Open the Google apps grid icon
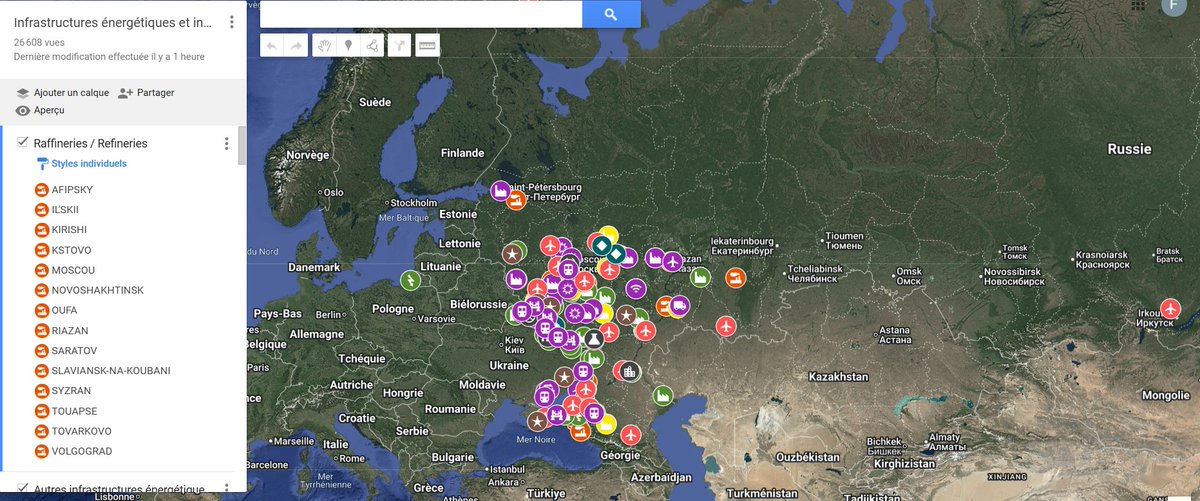Viewport: 1200px width, 501px height. (1136, 5)
